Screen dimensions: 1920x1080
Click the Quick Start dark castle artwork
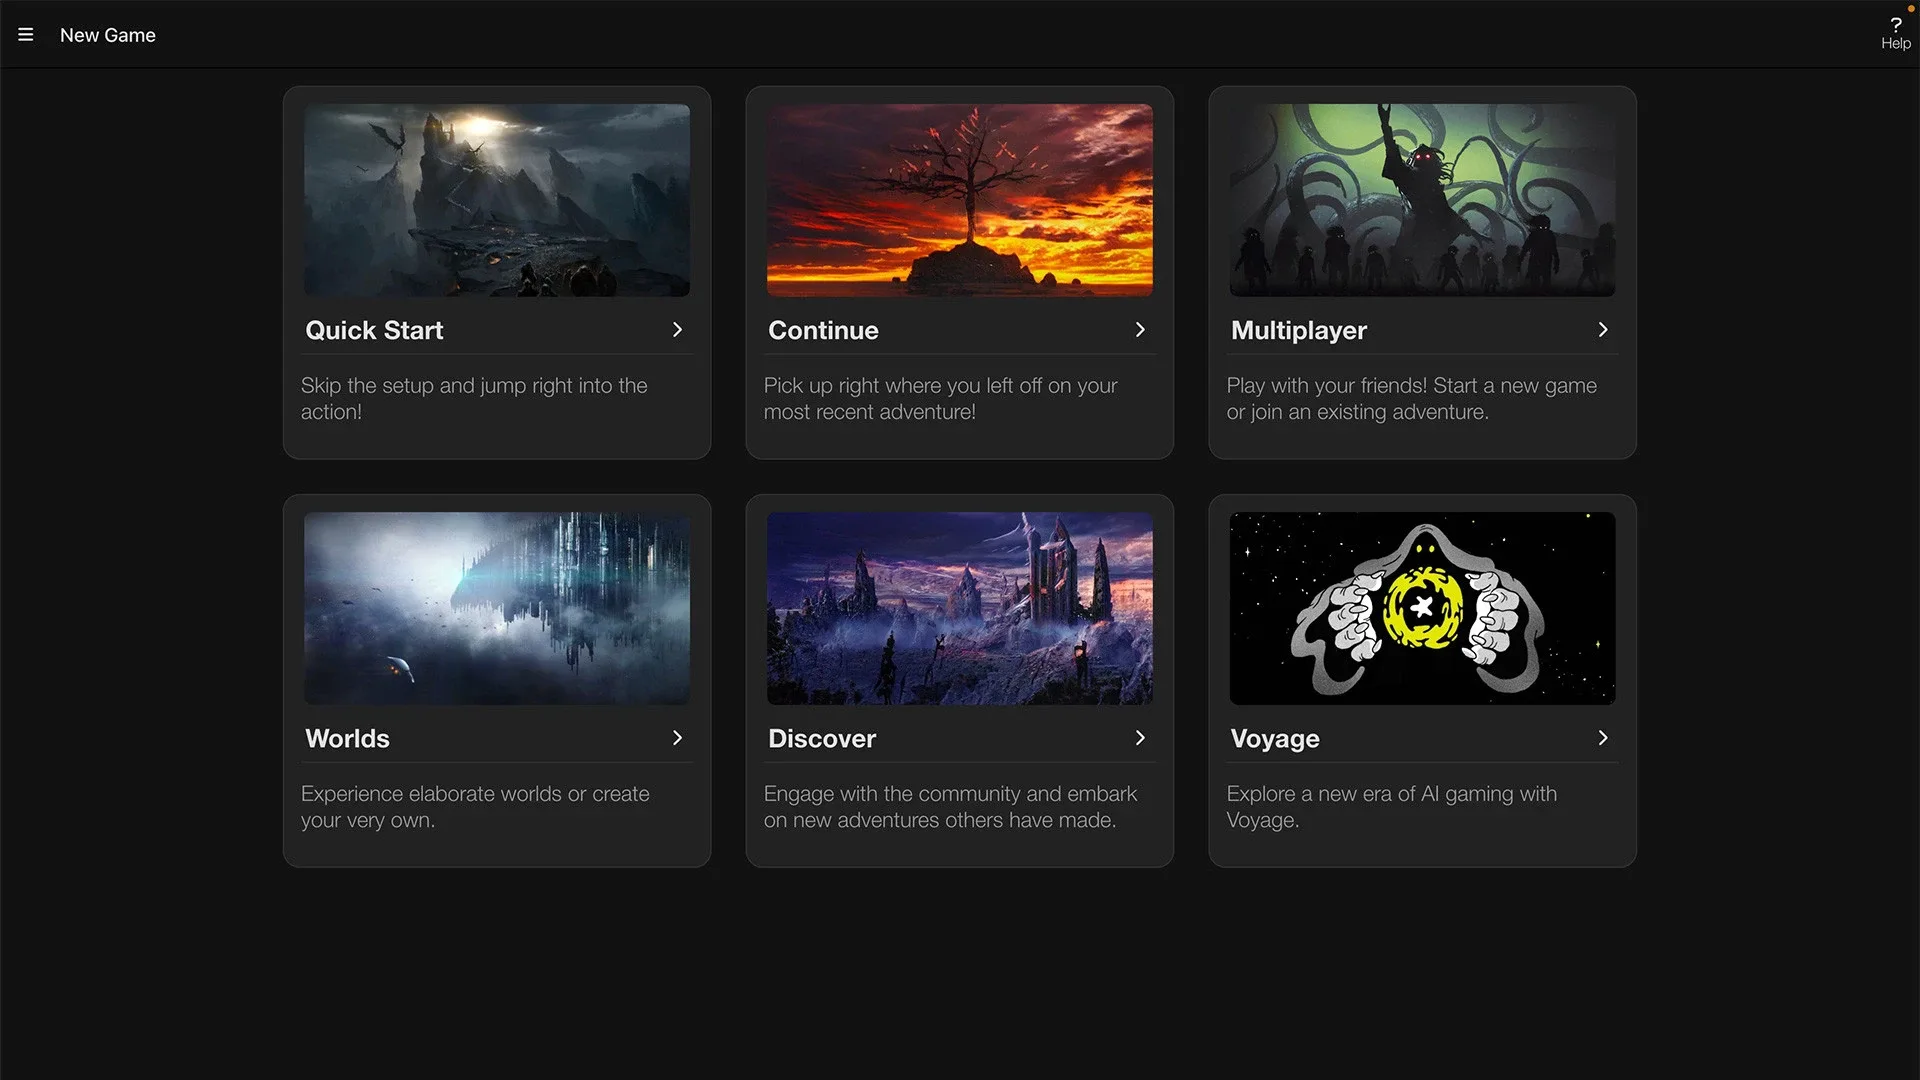point(497,200)
